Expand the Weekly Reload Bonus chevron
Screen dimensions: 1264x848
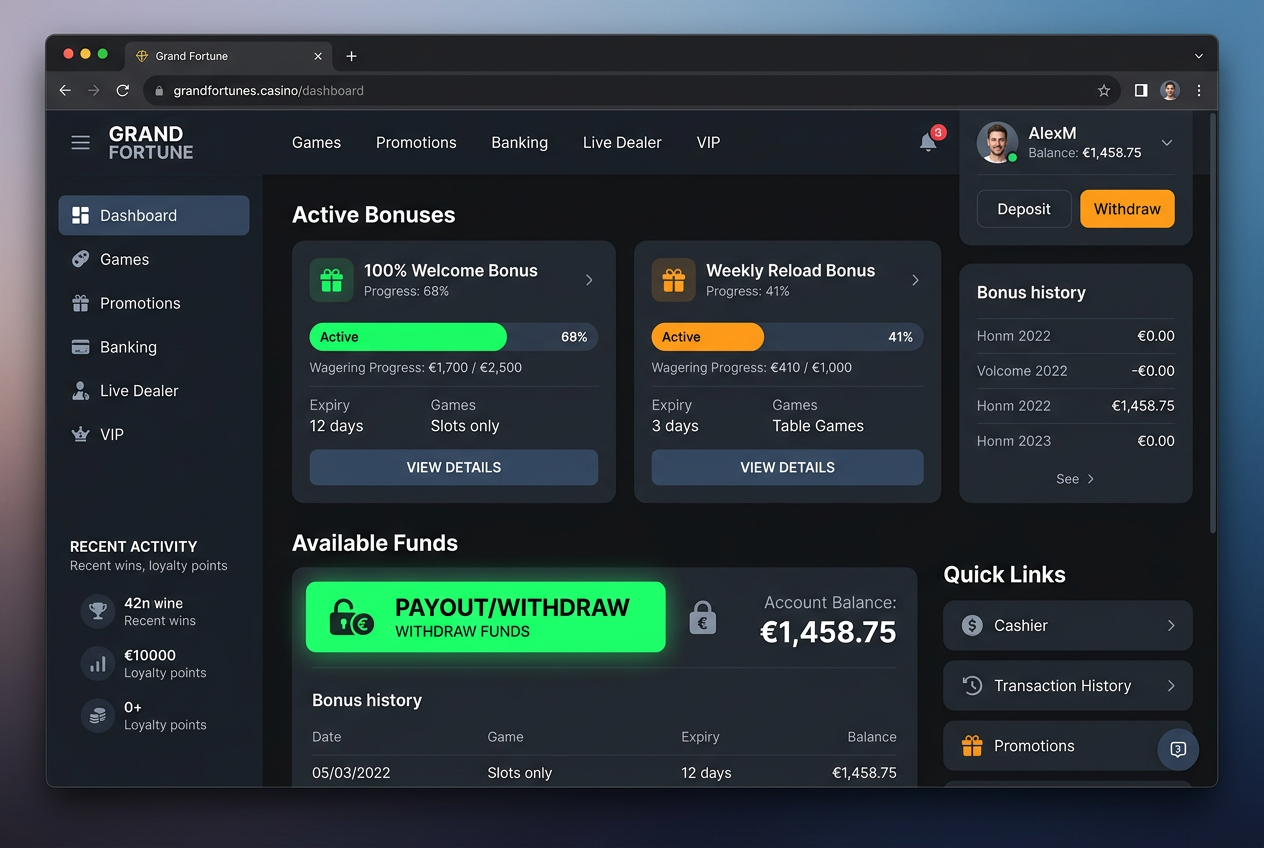[915, 280]
